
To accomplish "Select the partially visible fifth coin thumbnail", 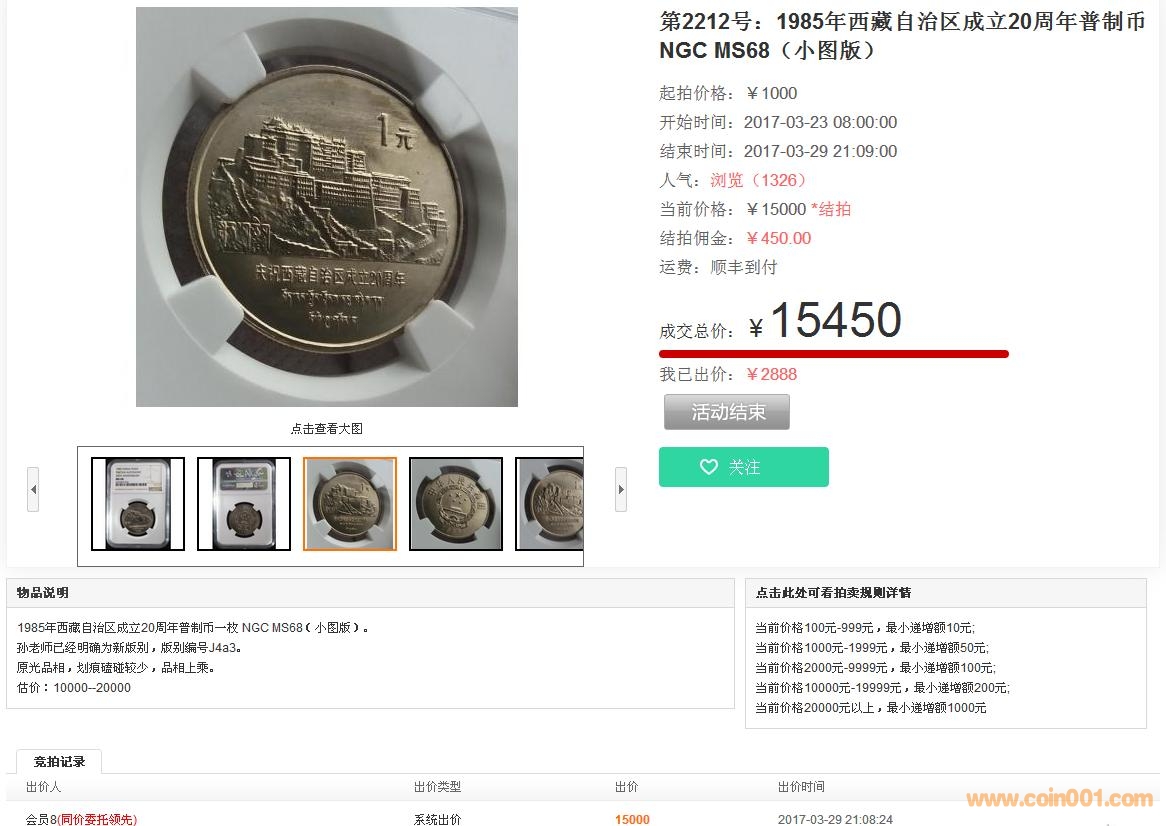I will pyautogui.click(x=550, y=503).
